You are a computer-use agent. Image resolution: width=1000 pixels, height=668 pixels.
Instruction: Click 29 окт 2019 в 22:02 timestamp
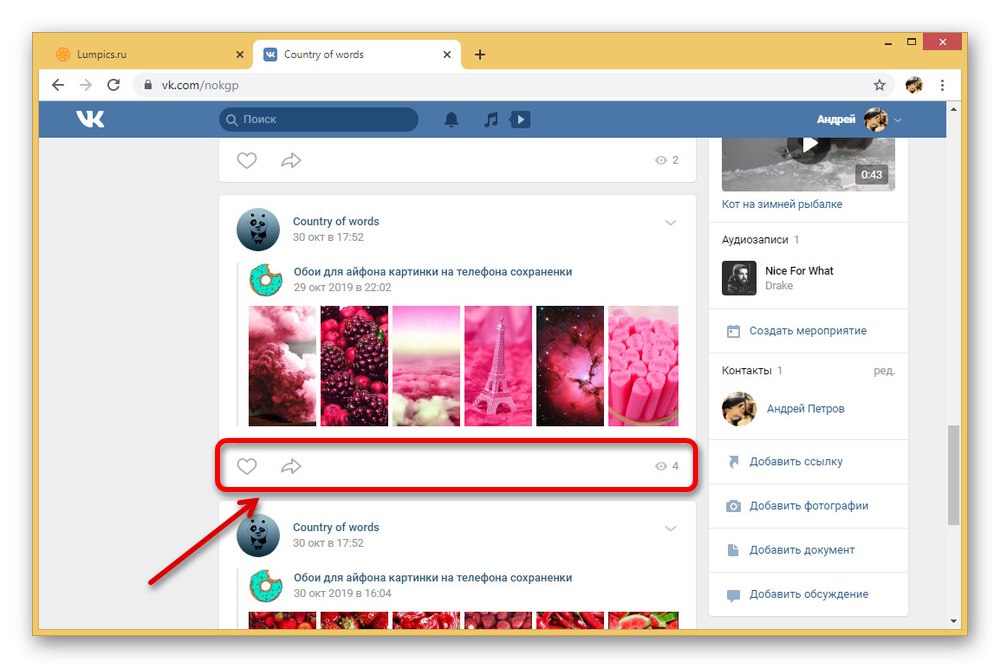coord(342,288)
